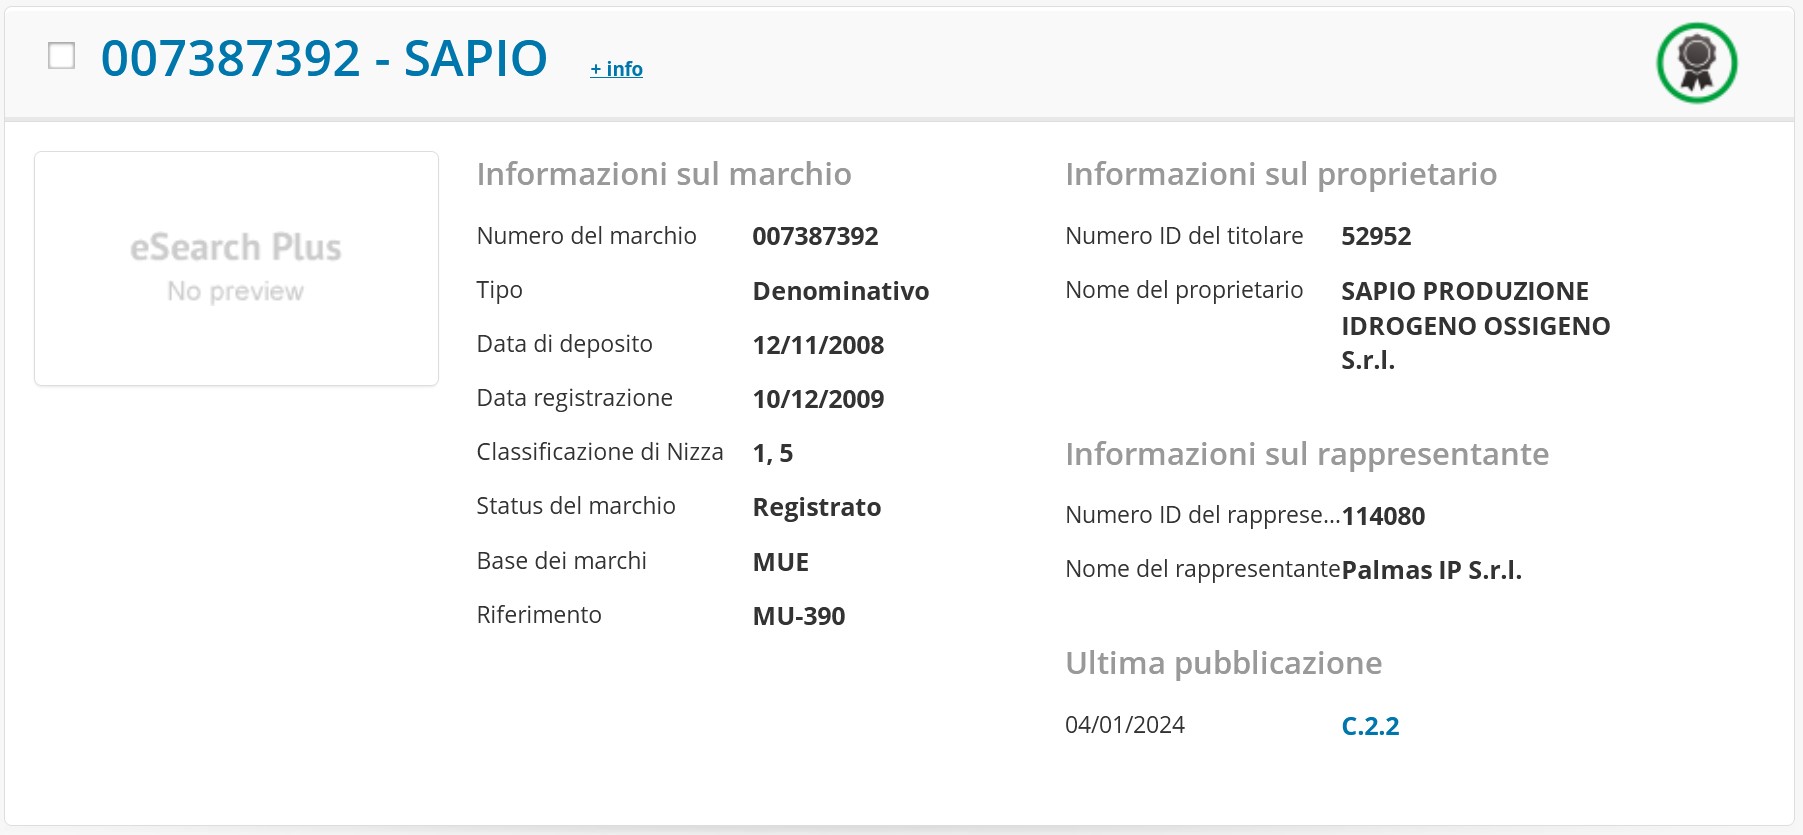Click the Tipo label
1803x835 pixels.
500,290
